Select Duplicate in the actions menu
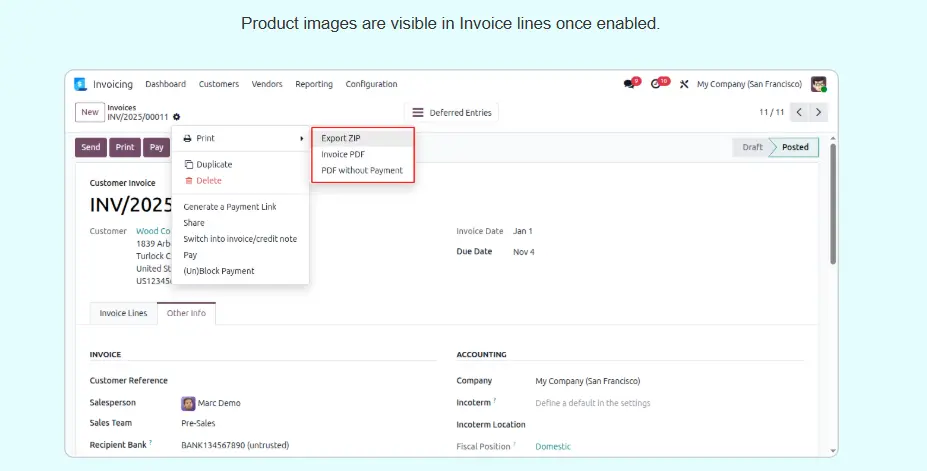The width and height of the screenshot is (927, 471). (214, 164)
